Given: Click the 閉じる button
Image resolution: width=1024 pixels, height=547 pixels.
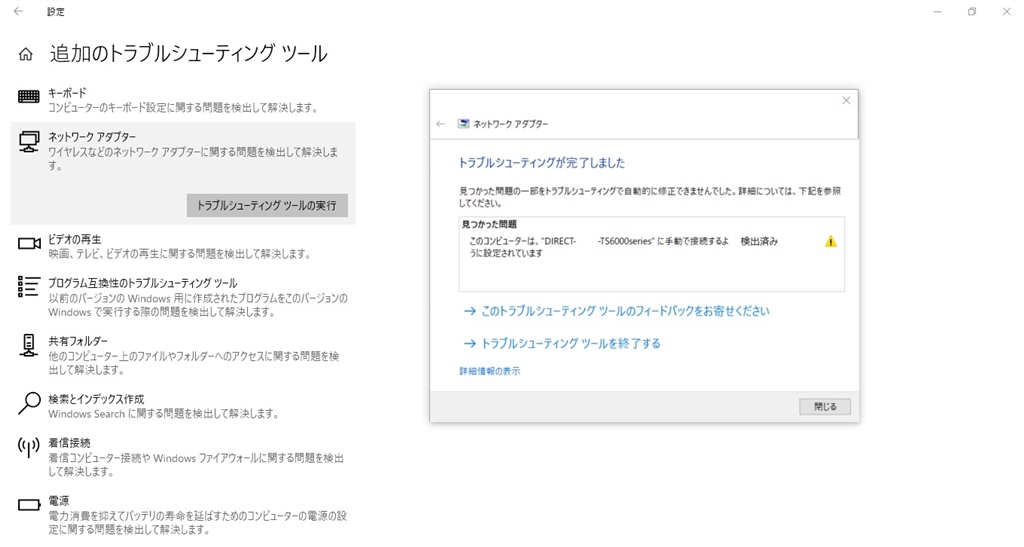Looking at the screenshot, I should pyautogui.click(x=825, y=407).
